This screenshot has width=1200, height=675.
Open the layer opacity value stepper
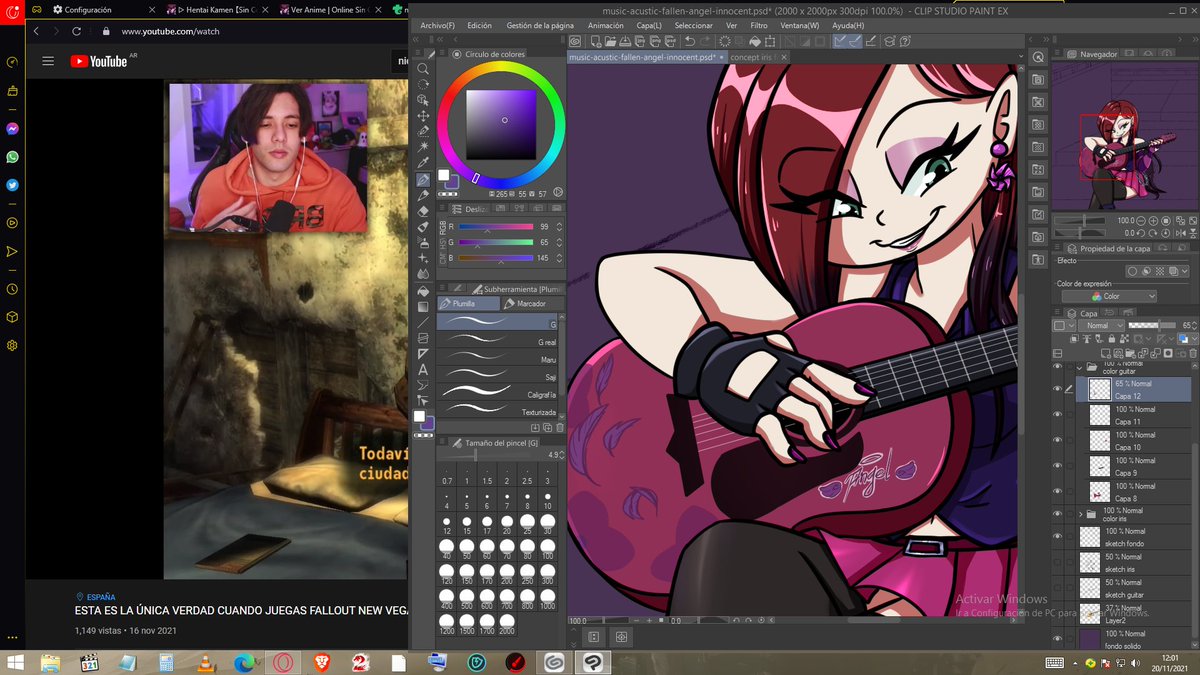click(x=1194, y=326)
